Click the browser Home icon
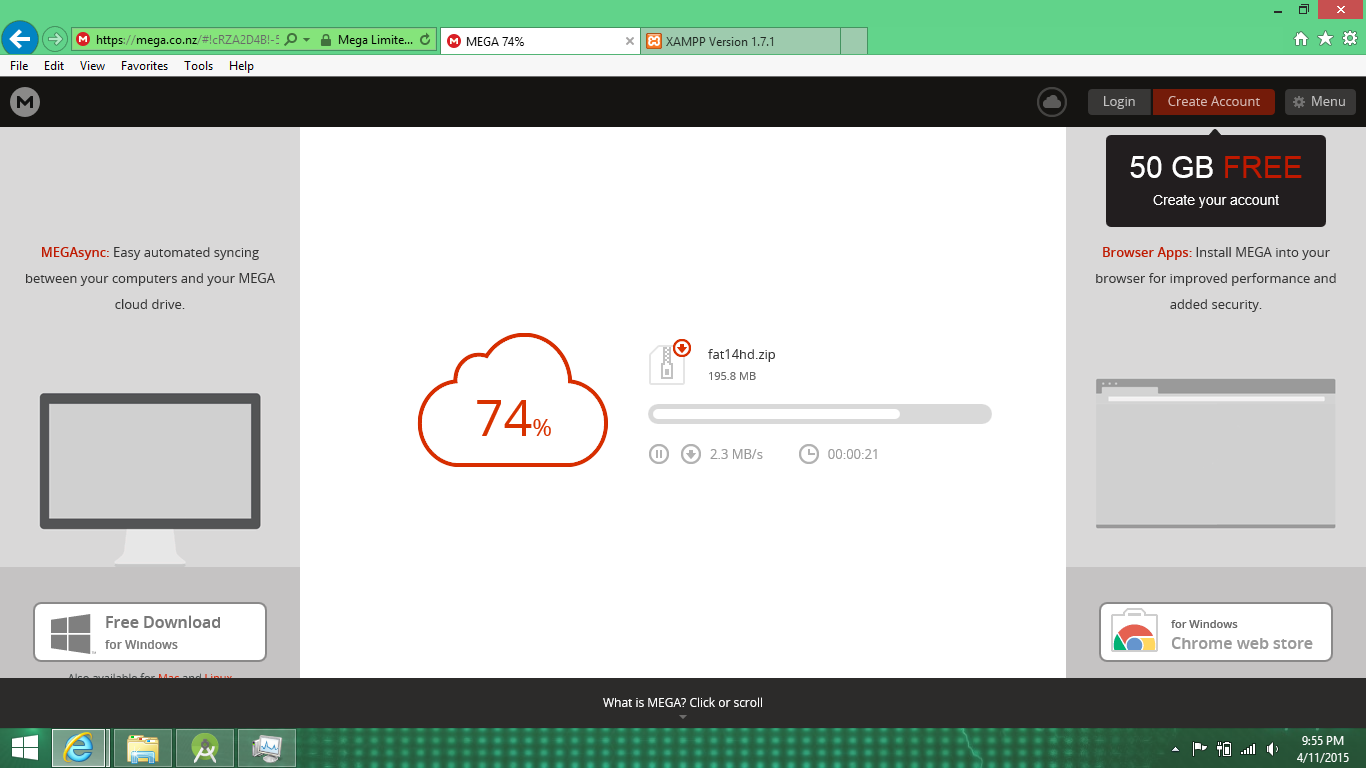The height and width of the screenshot is (768, 1366). (x=1301, y=39)
